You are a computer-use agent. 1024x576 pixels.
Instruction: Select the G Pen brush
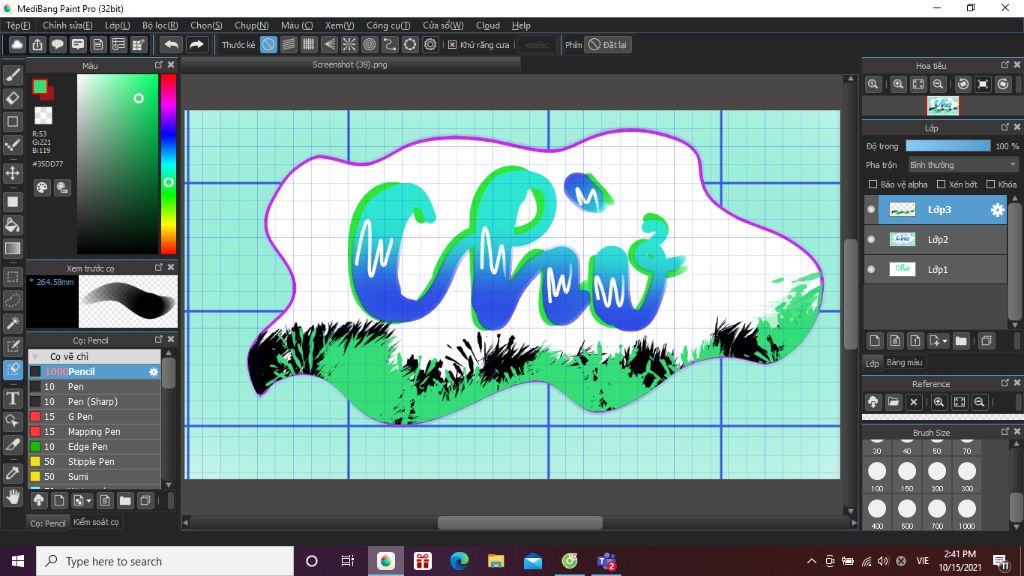tap(94, 417)
